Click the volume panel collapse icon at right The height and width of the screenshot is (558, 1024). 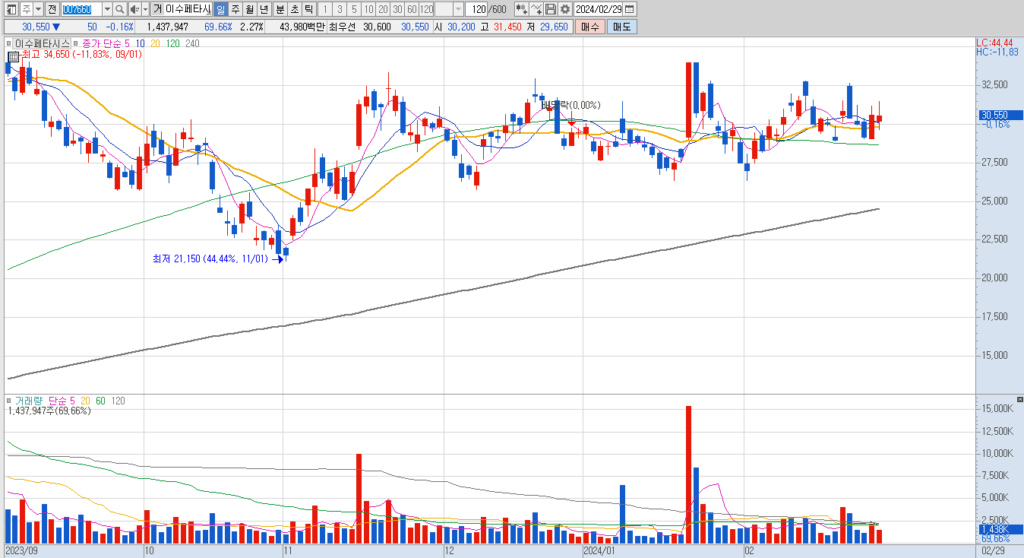point(1019,399)
